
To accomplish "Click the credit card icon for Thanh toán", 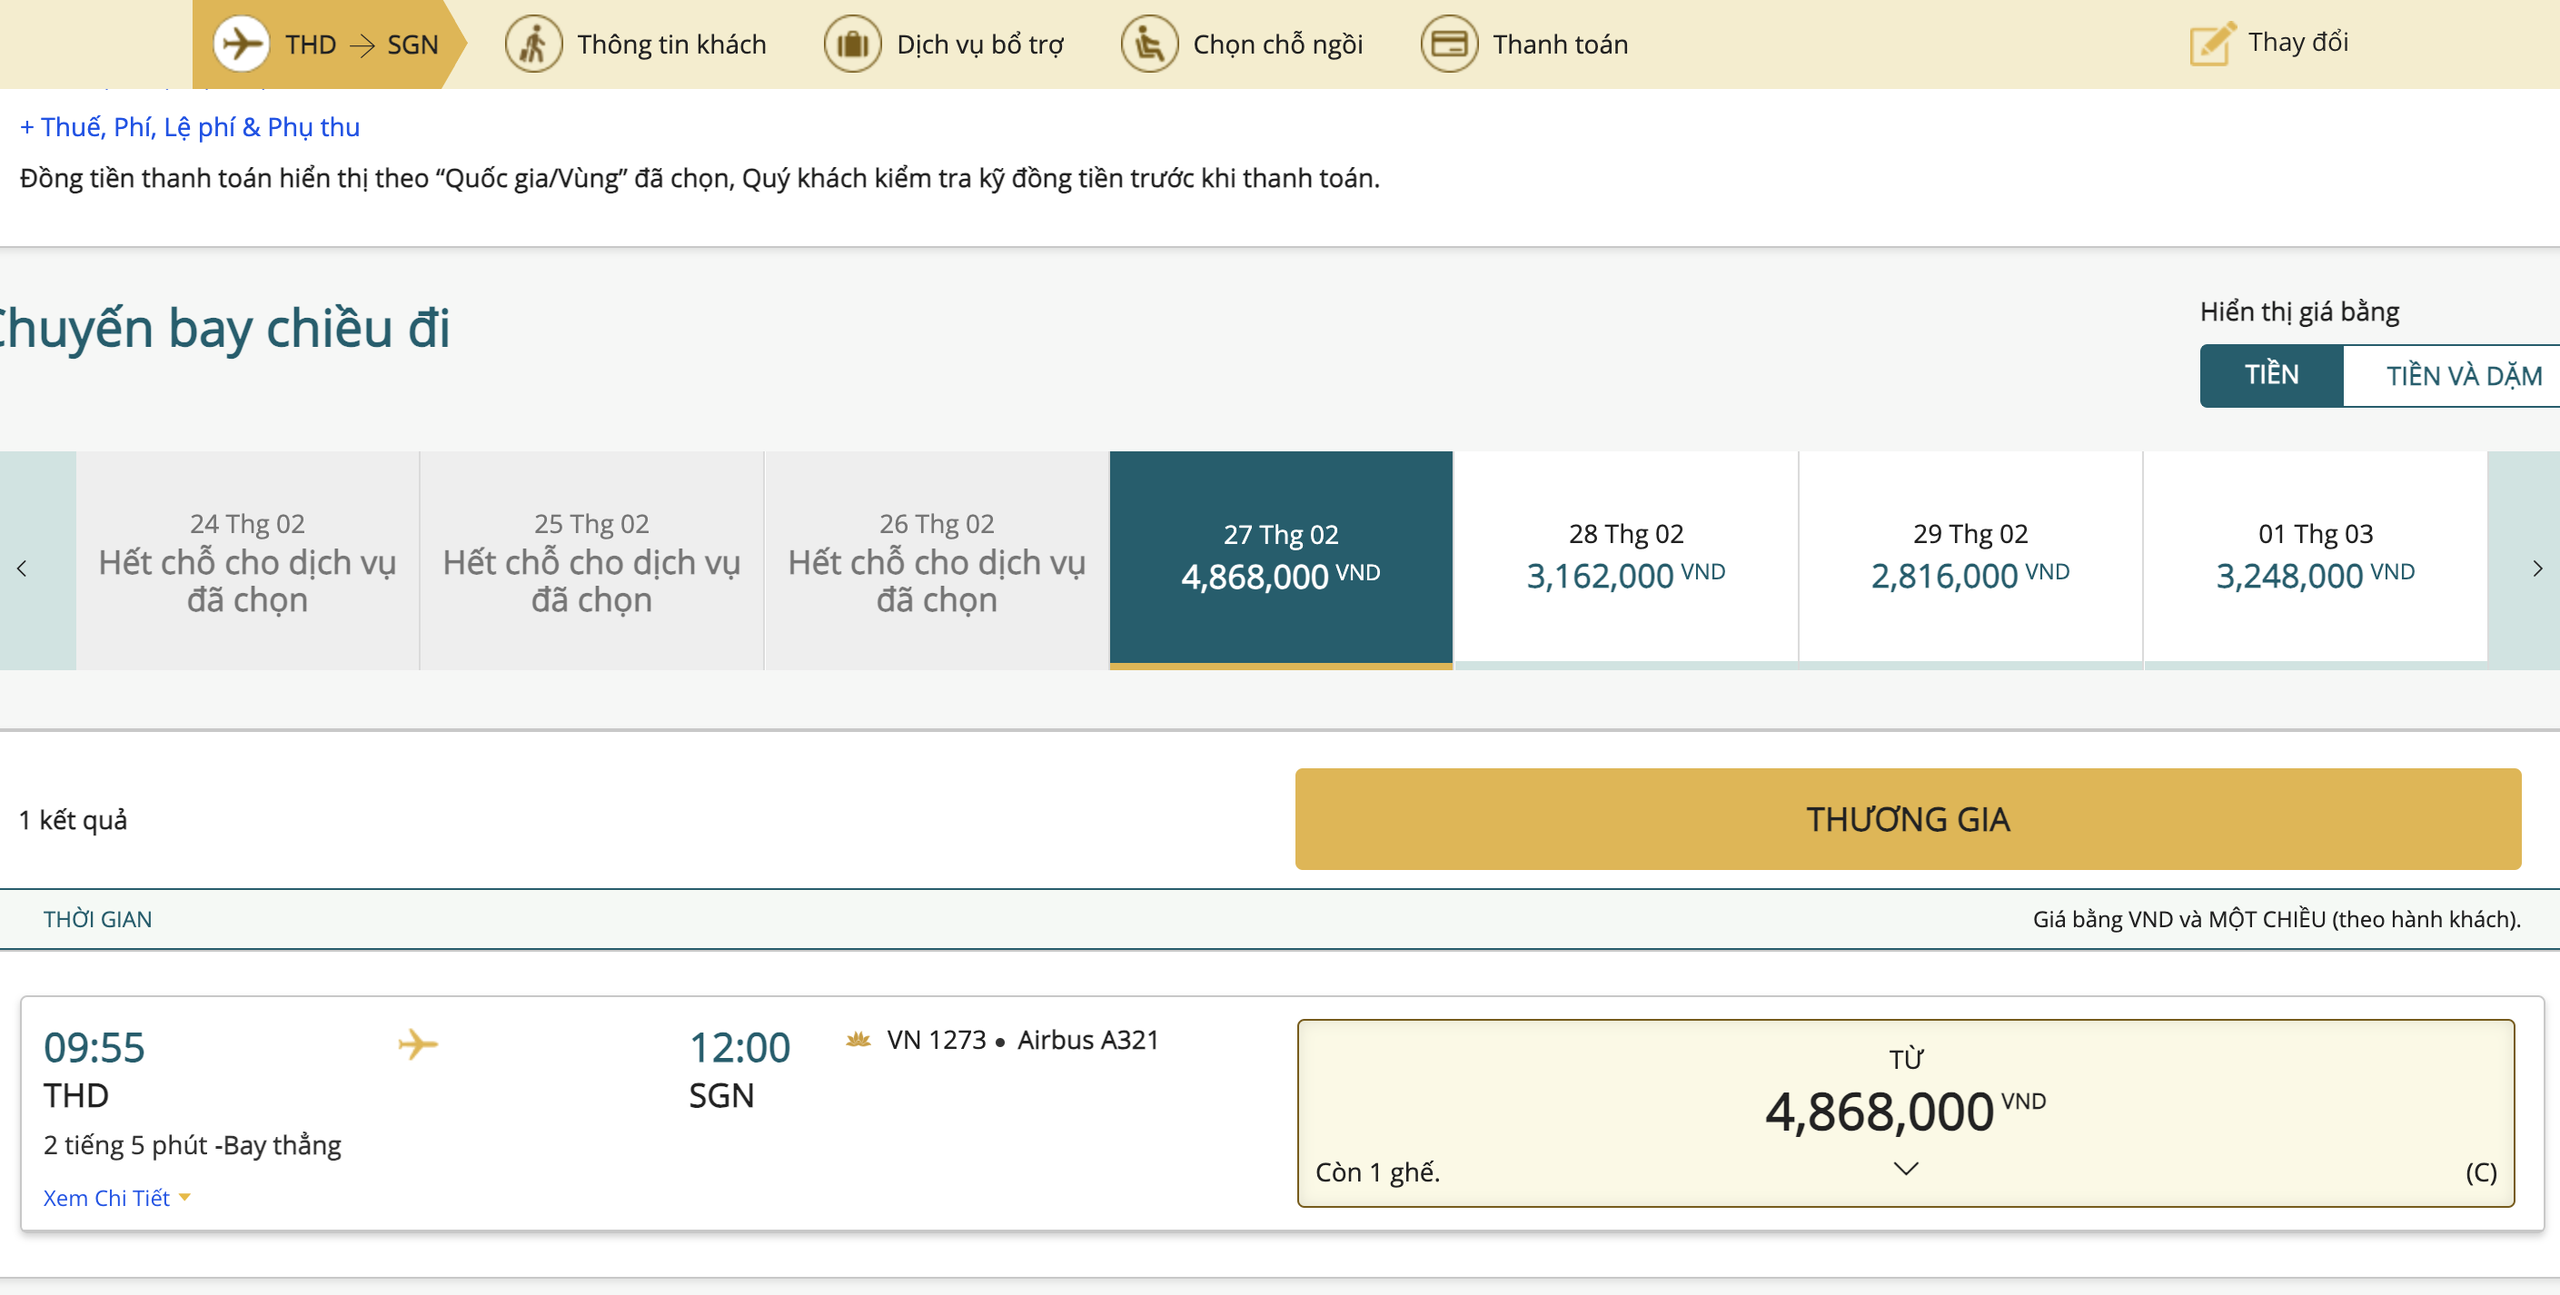I will coord(1449,44).
